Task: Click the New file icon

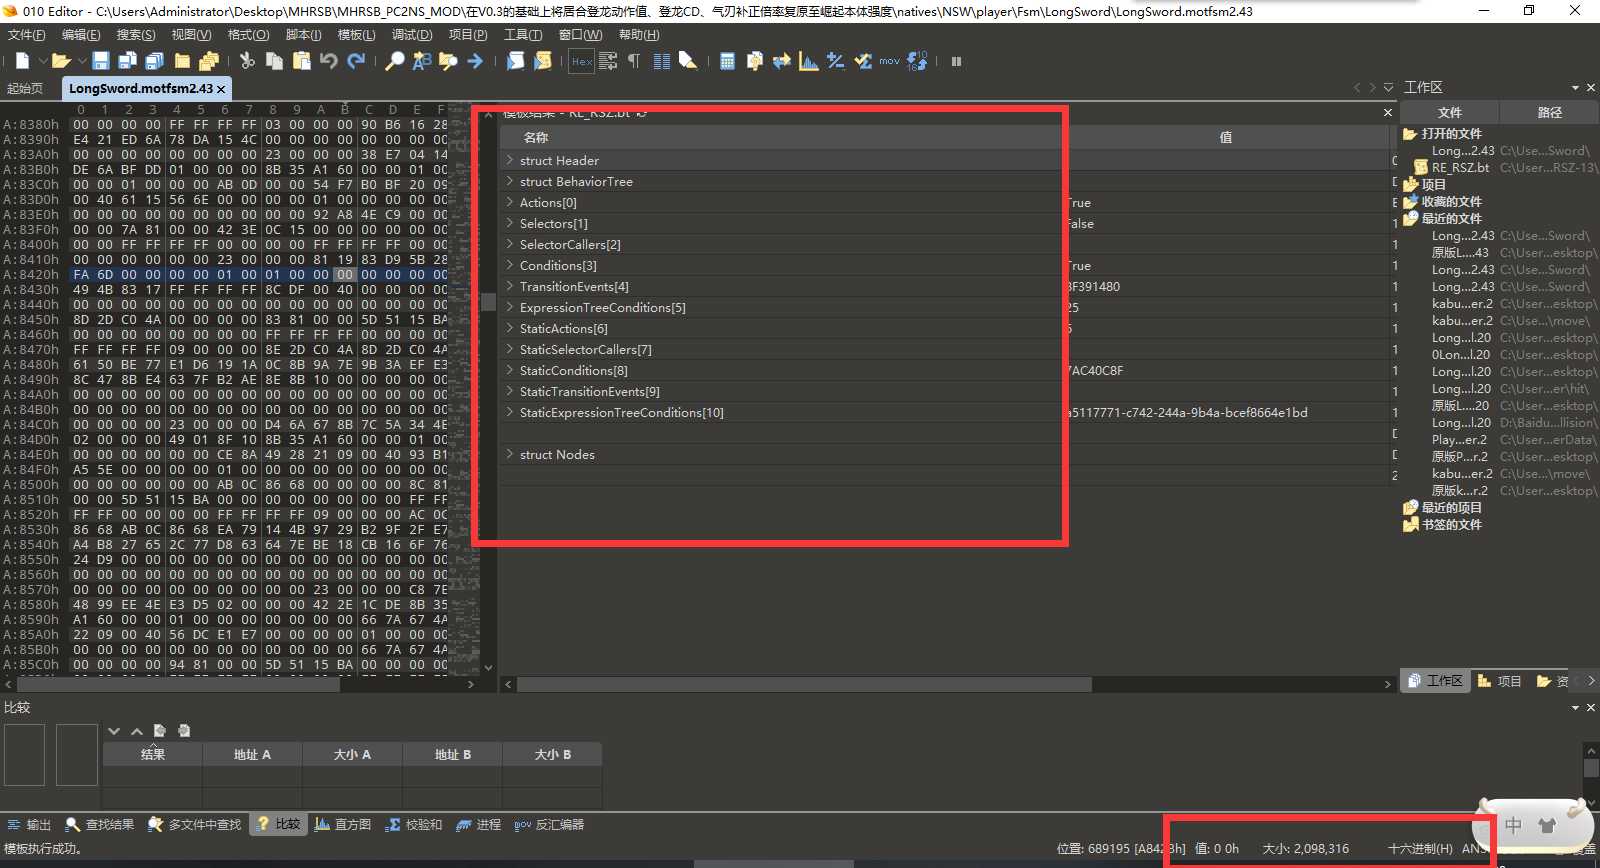Action: (x=22, y=61)
